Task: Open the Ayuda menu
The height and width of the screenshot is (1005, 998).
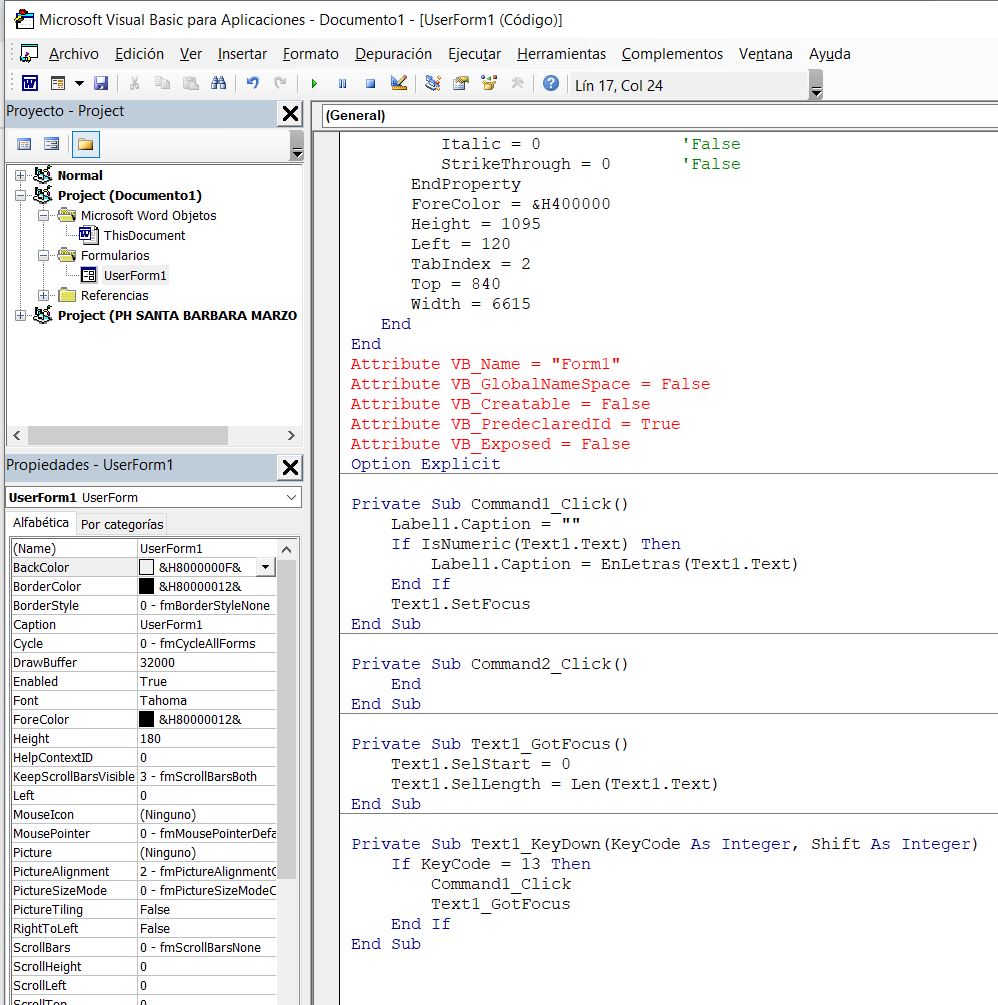Action: click(x=829, y=54)
